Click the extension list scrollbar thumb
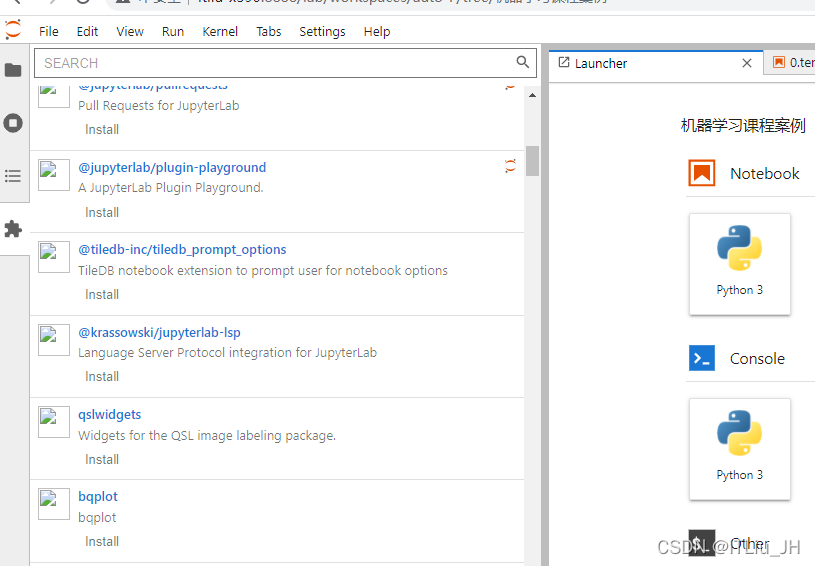 [x=532, y=161]
